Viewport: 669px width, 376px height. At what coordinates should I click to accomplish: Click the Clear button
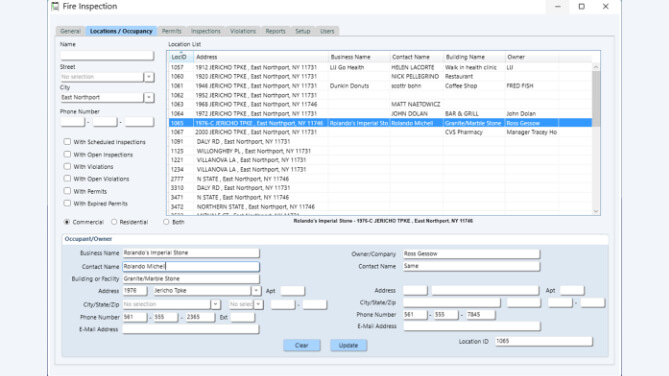coord(302,345)
